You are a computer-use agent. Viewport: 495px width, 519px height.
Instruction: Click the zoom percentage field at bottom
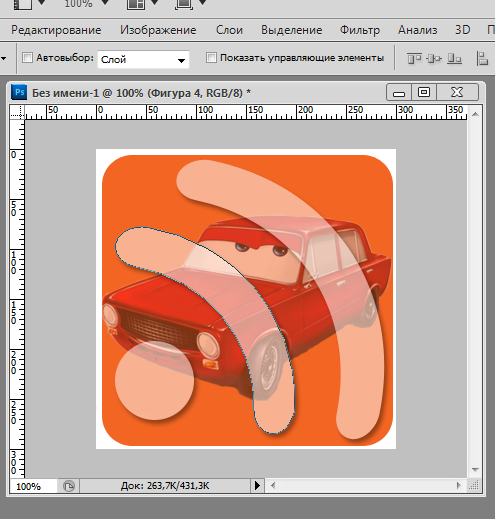pos(33,486)
